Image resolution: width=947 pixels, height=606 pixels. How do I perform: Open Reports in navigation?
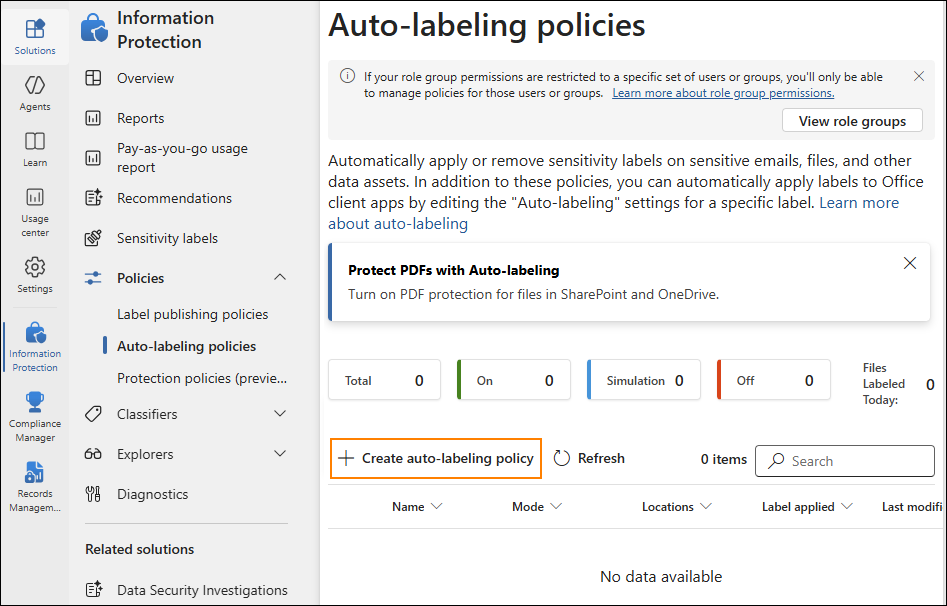141,118
